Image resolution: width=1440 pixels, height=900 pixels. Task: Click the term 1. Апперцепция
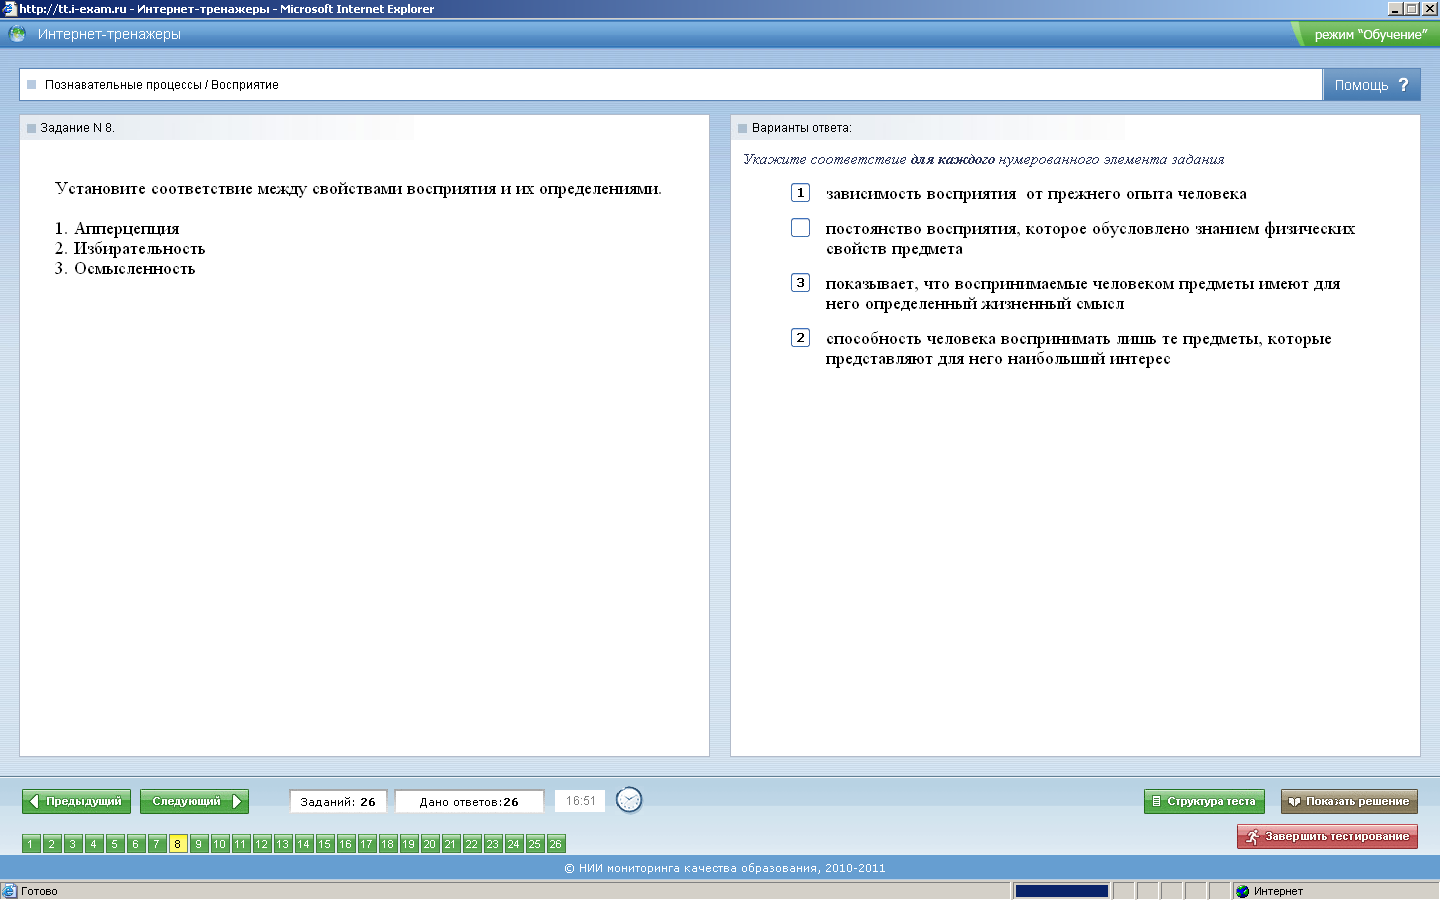click(x=117, y=229)
